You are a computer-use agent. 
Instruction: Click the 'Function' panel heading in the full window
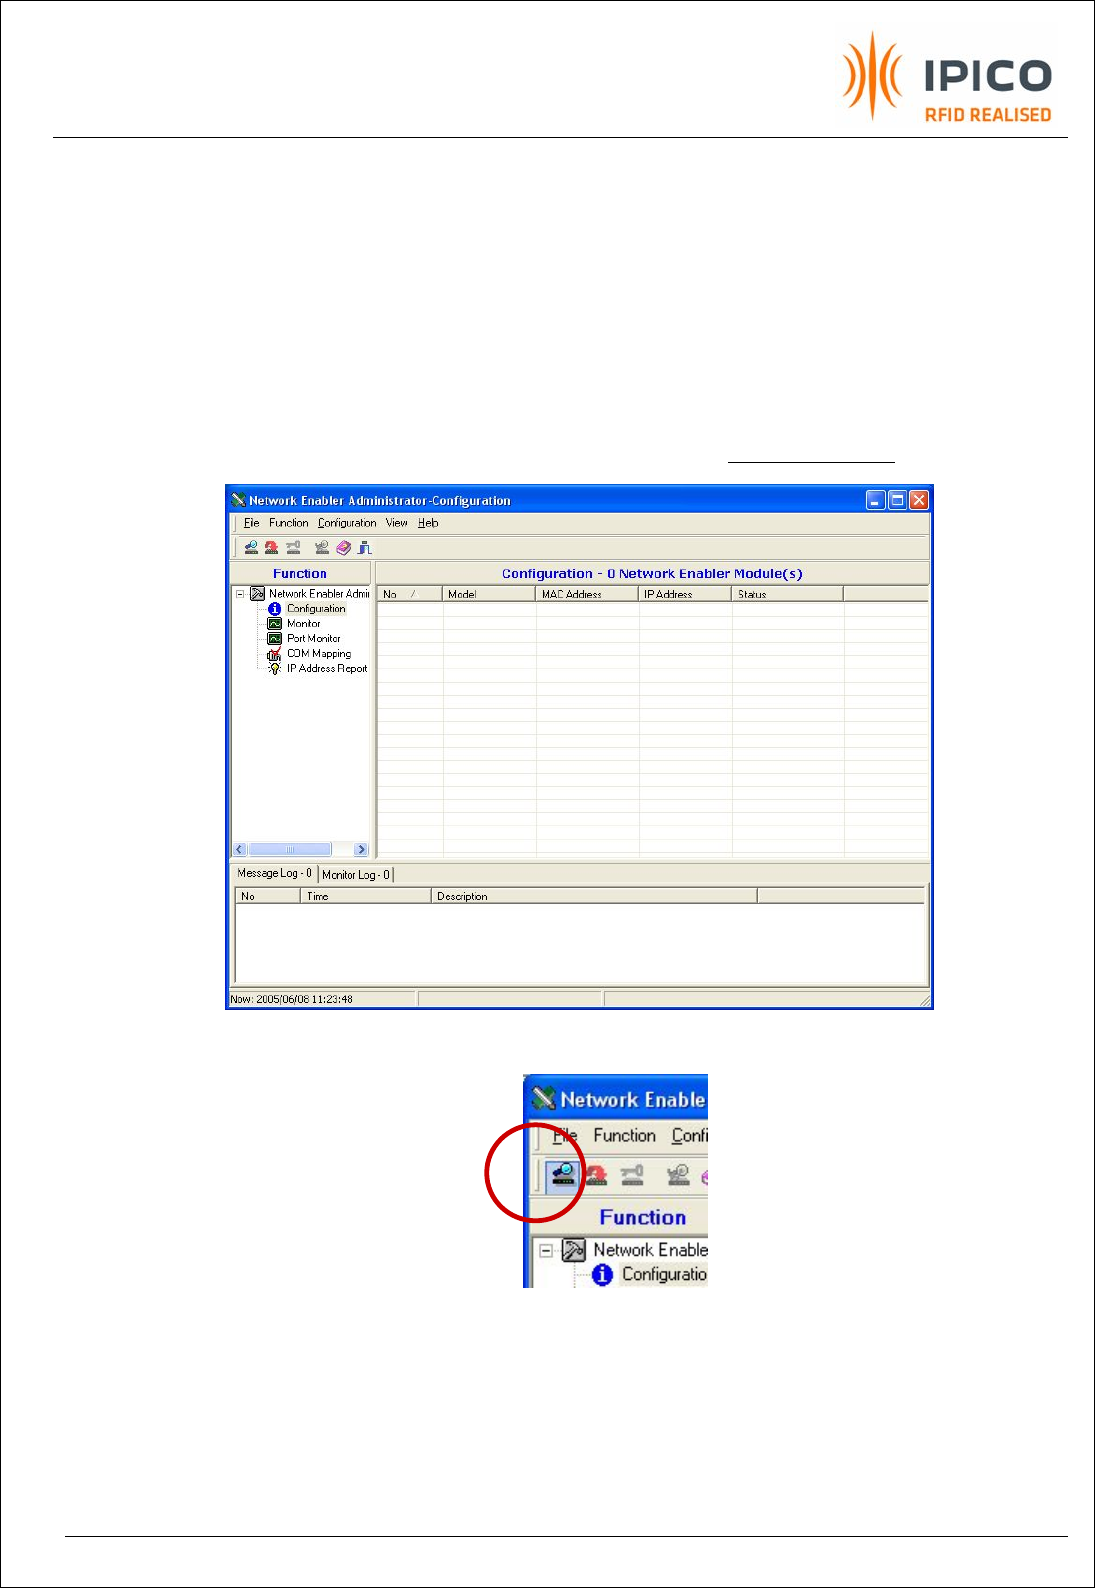pos(300,574)
